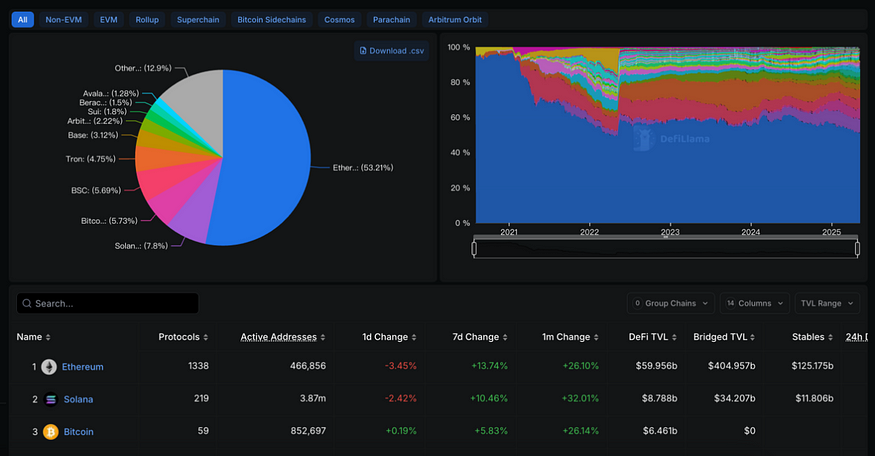
Task: Open the Ethereum chain link
Action: (82, 367)
